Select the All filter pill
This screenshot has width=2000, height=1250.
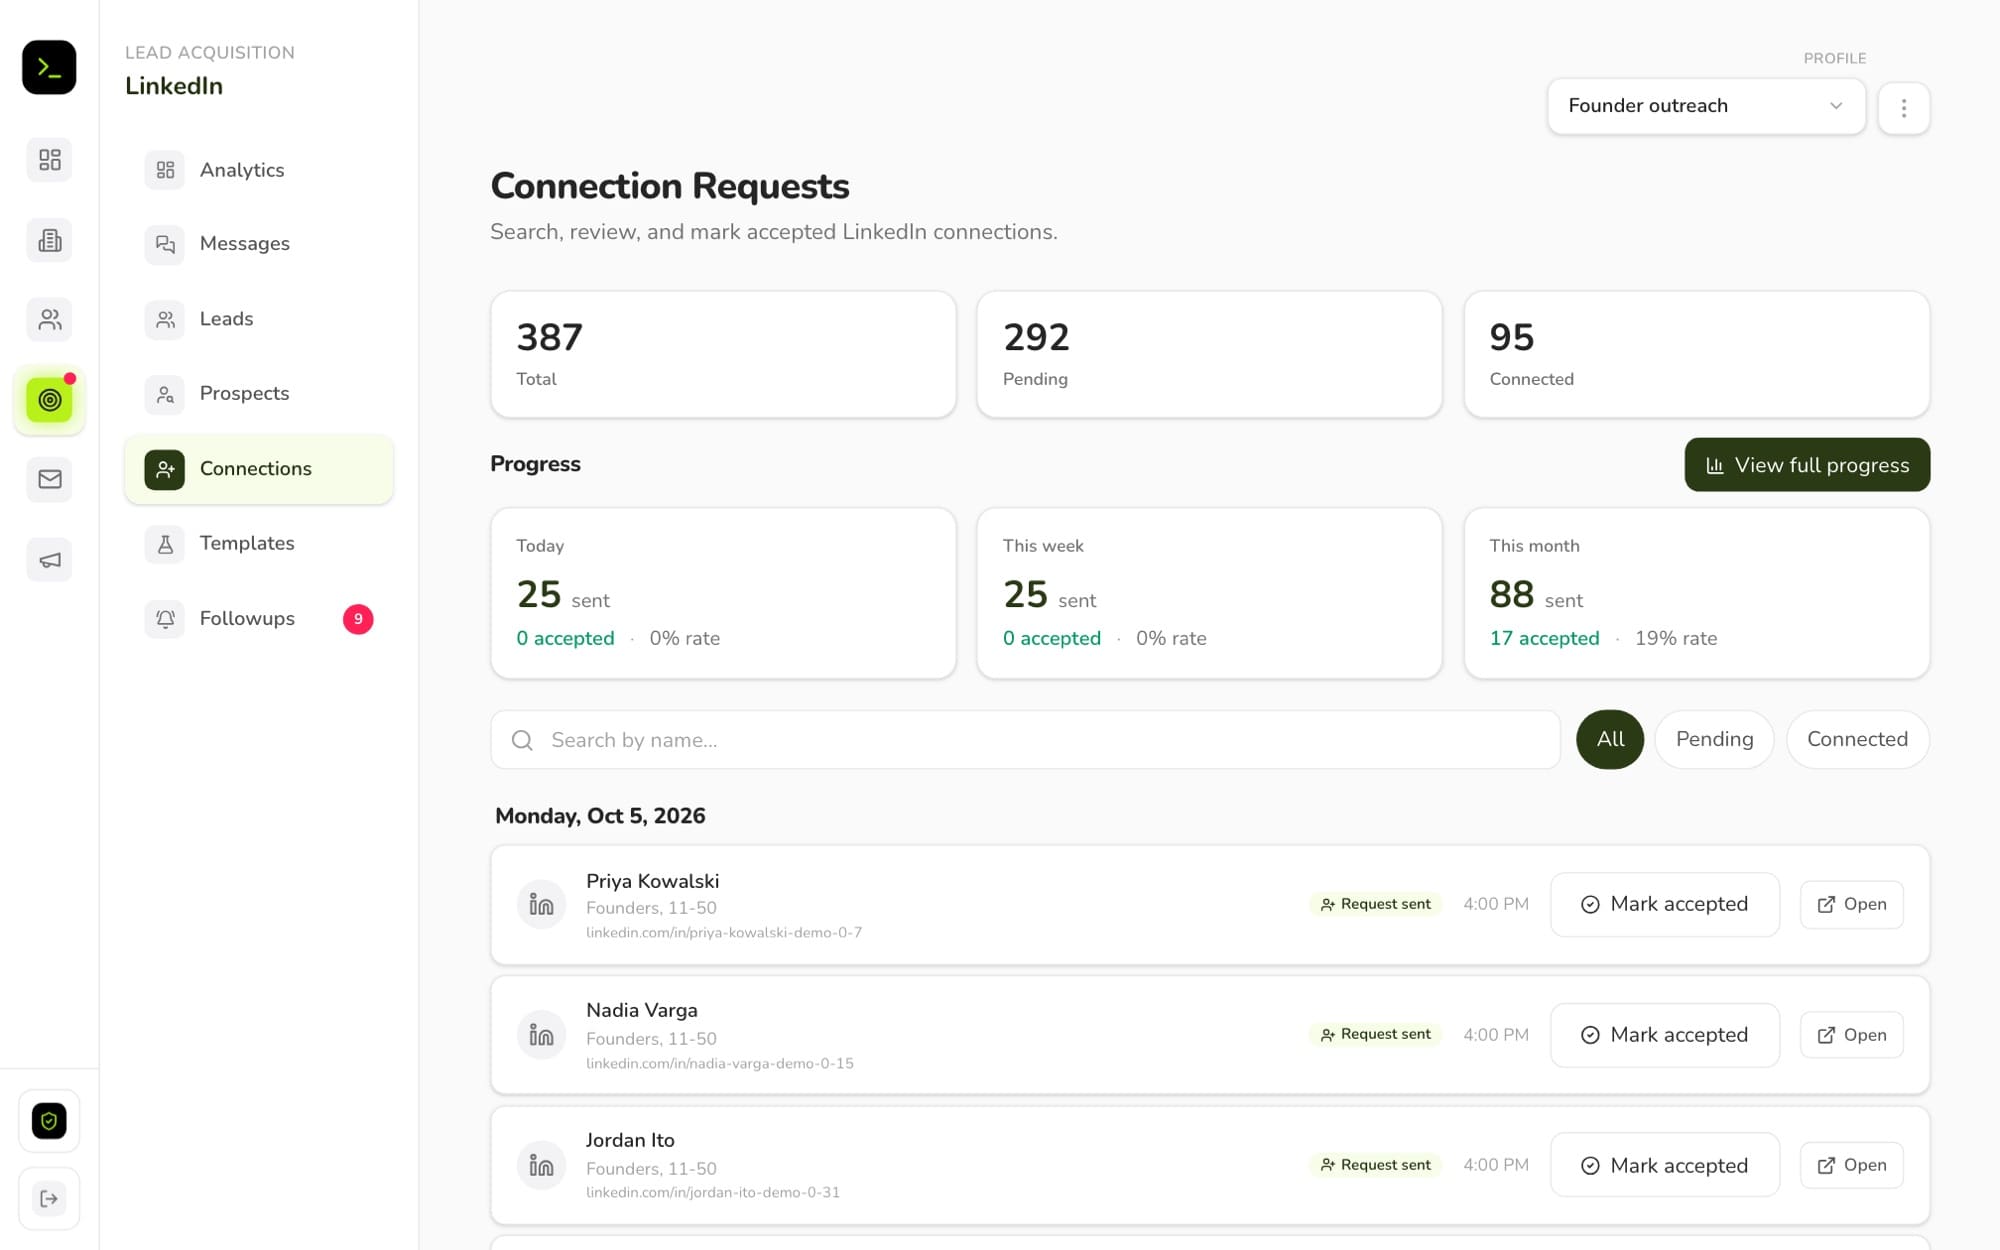[1610, 740]
